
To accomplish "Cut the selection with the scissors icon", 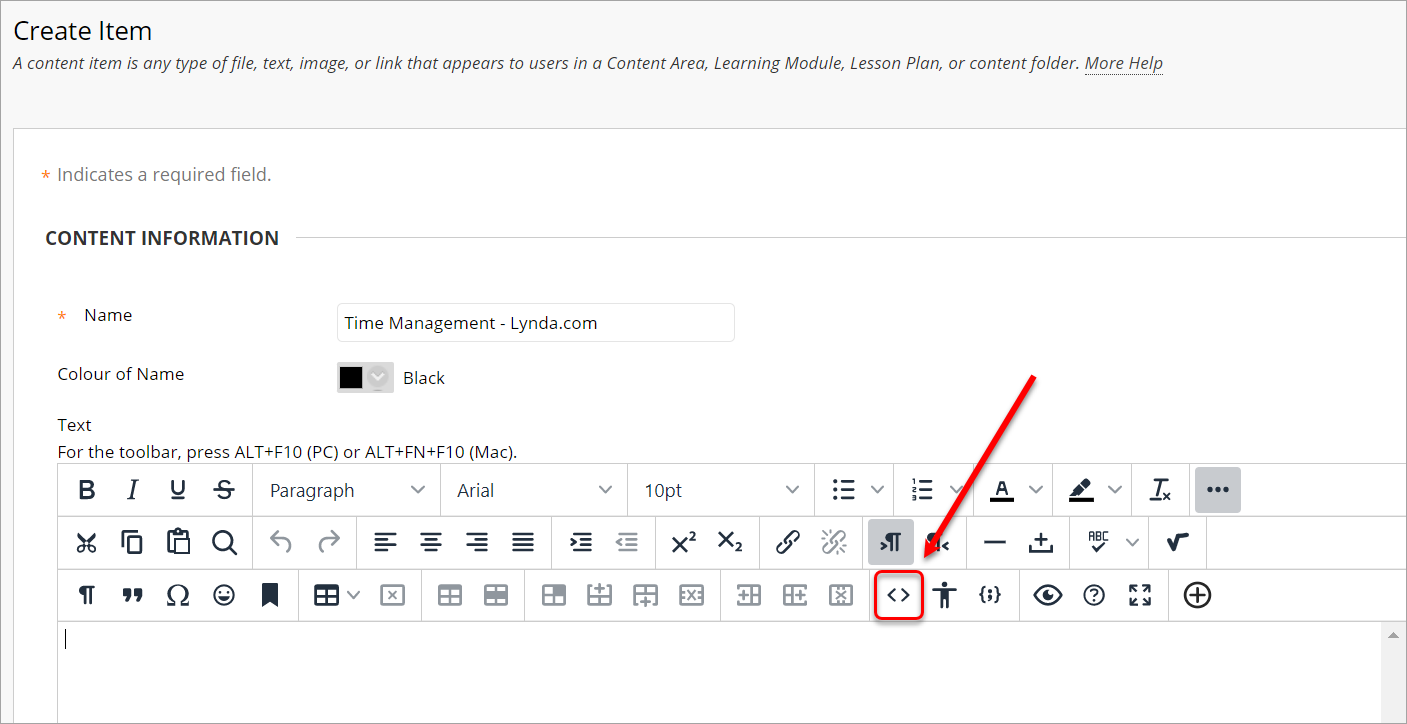I will pyautogui.click(x=87, y=542).
